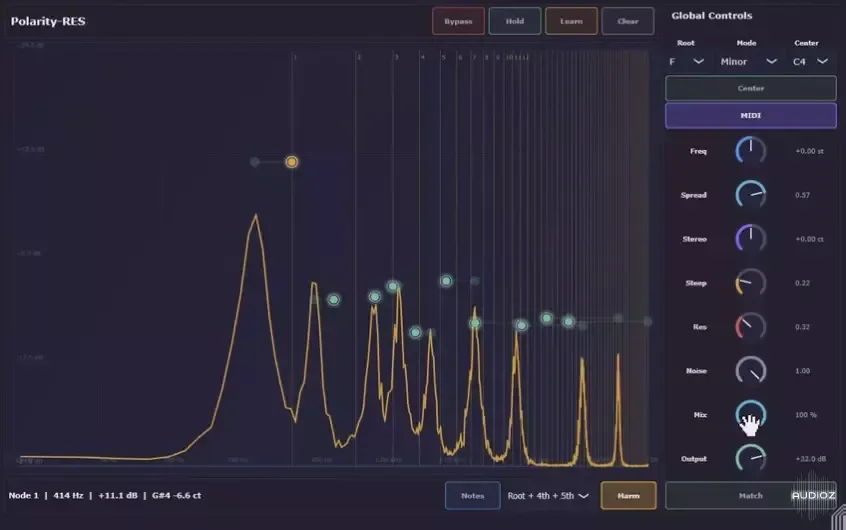Click the Steep knob
846x530 pixels.
751,283
